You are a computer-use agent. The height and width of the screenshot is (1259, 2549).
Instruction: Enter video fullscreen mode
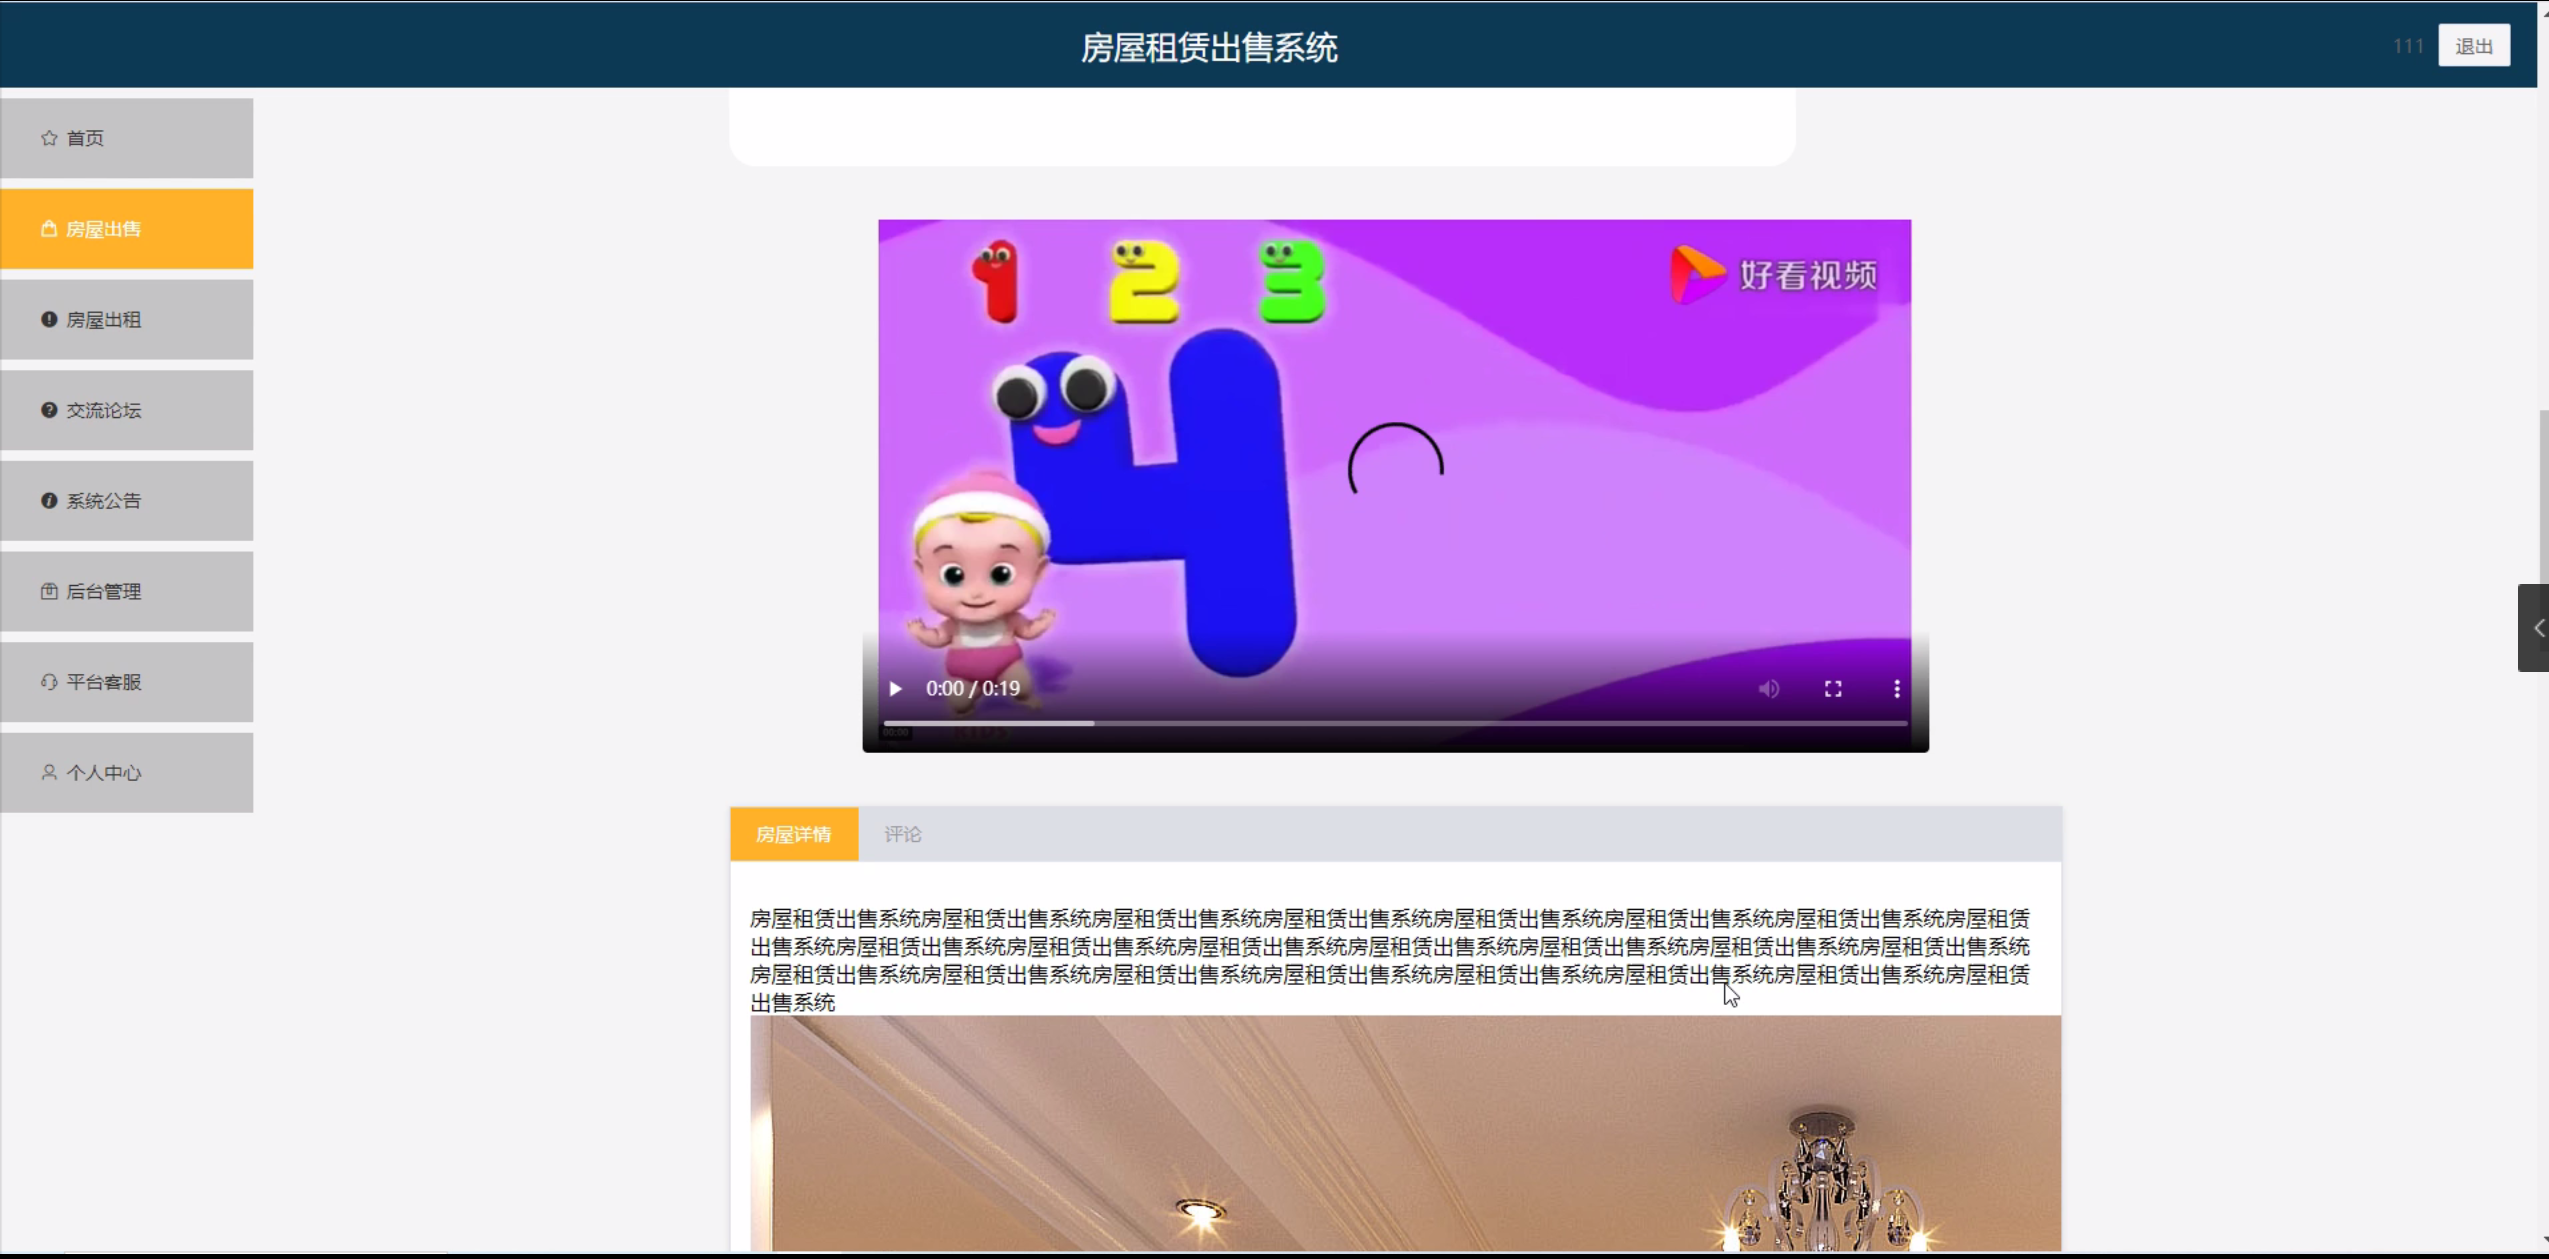(x=1832, y=689)
